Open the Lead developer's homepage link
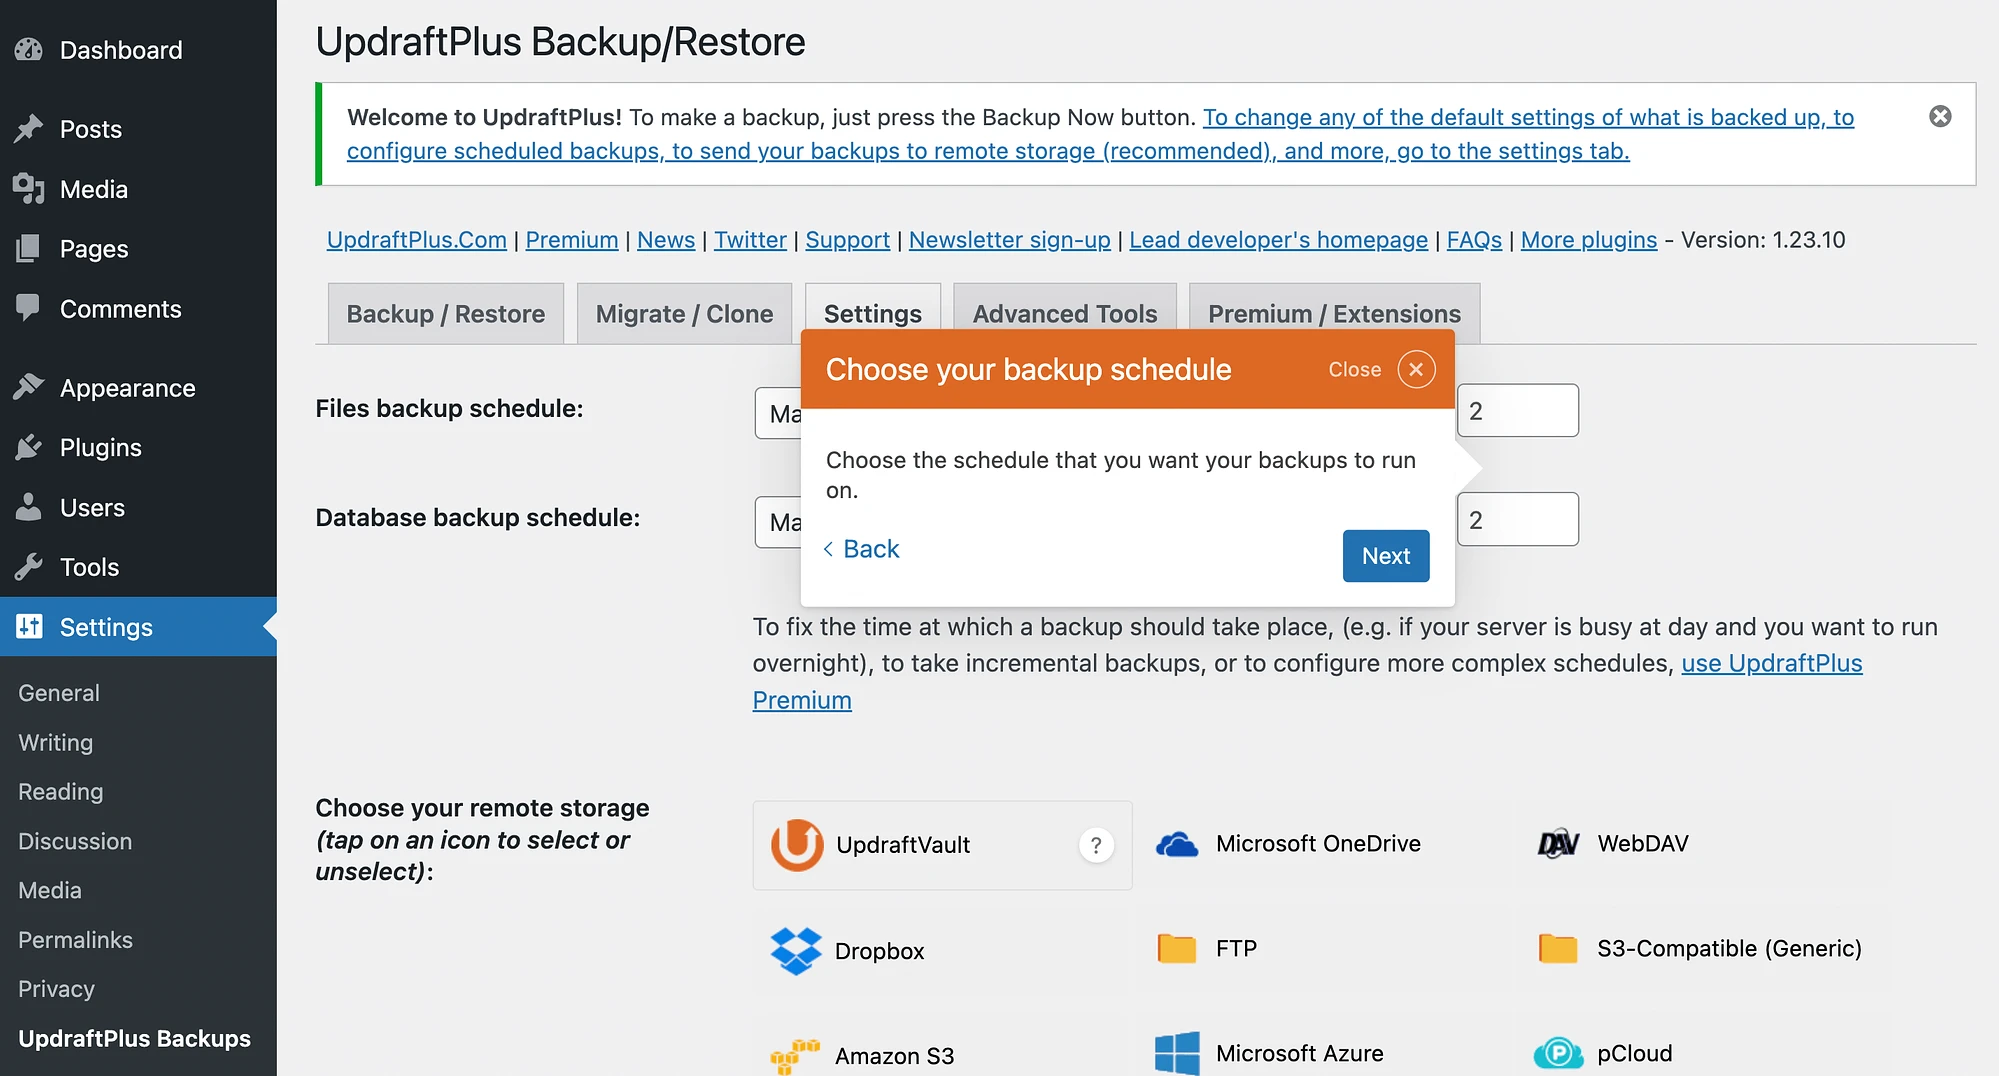1999x1076 pixels. (x=1279, y=240)
